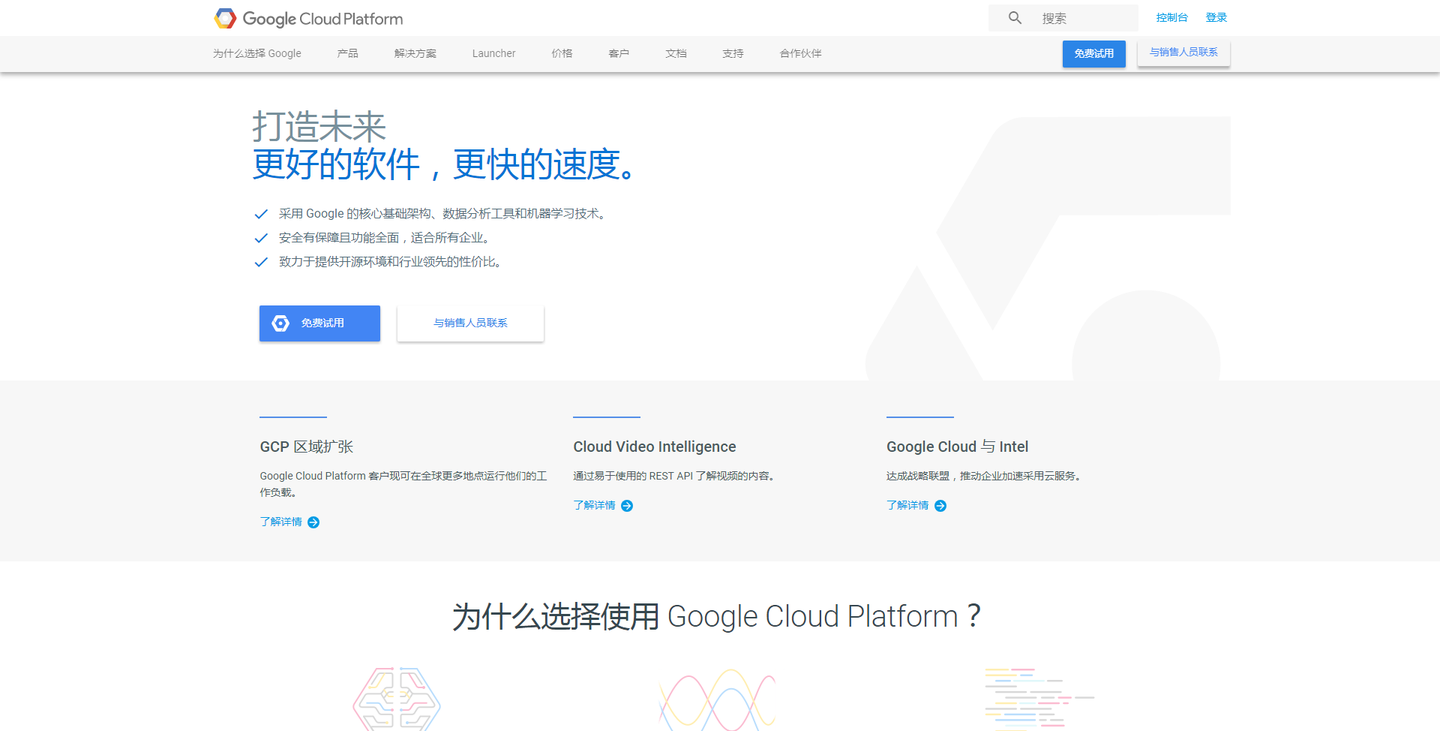Viewport: 1440px width, 731px height.
Task: Open 了解详情 link under GCP 区域扩张
Action: pyautogui.click(x=281, y=522)
